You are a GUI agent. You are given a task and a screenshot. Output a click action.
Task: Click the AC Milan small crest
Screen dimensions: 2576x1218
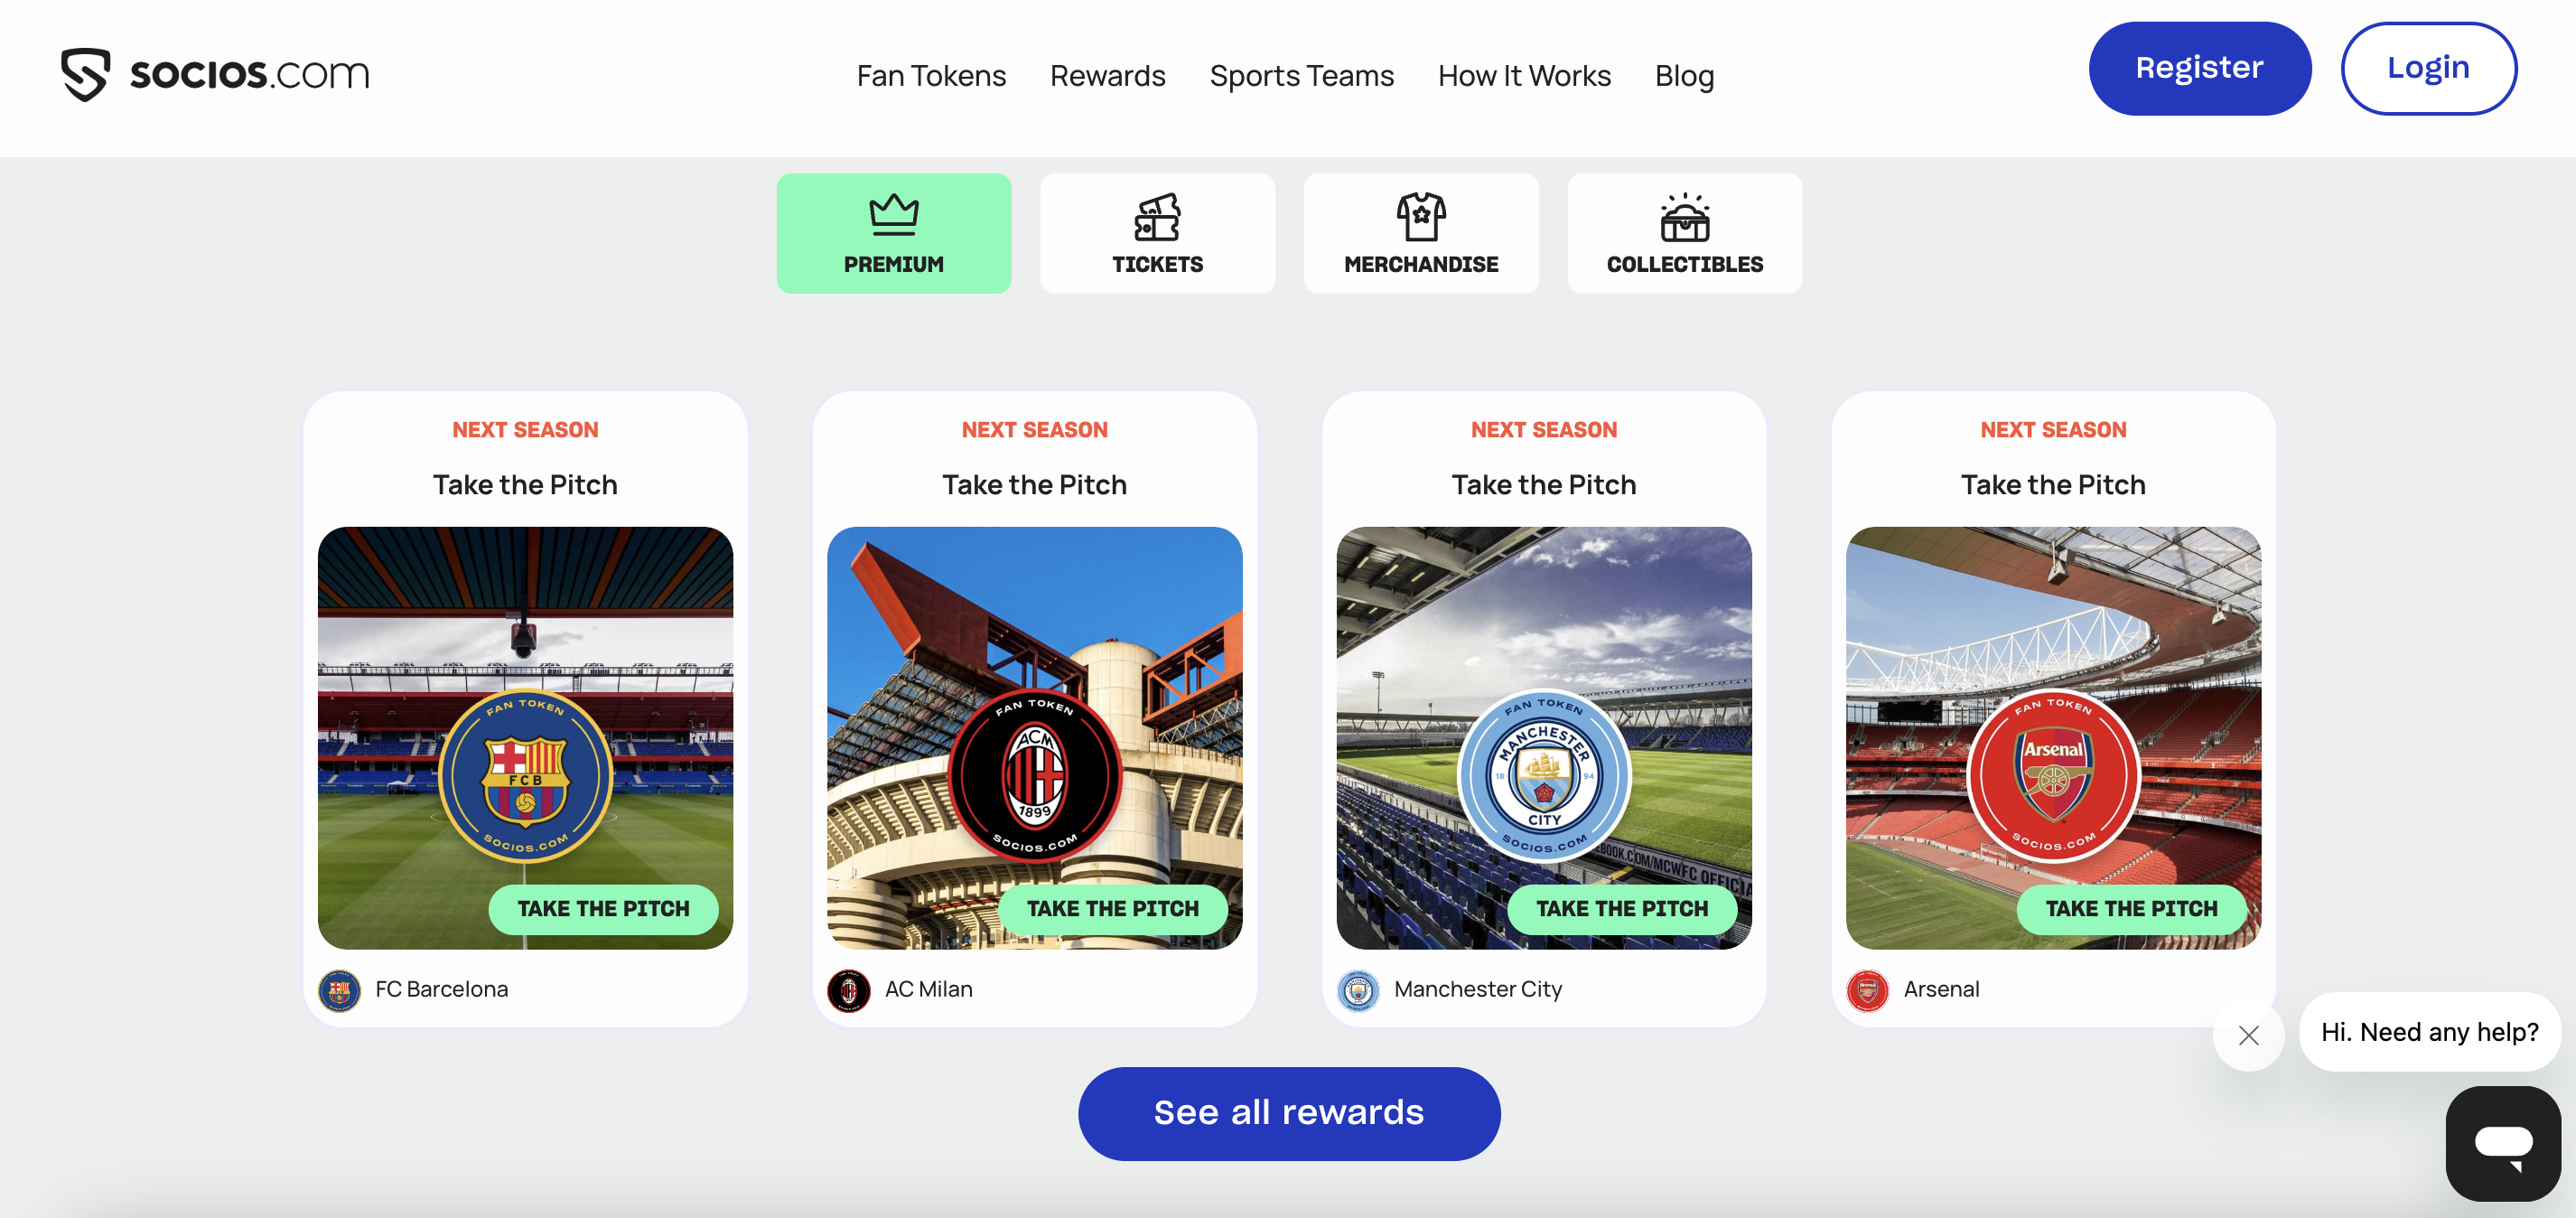[848, 990]
